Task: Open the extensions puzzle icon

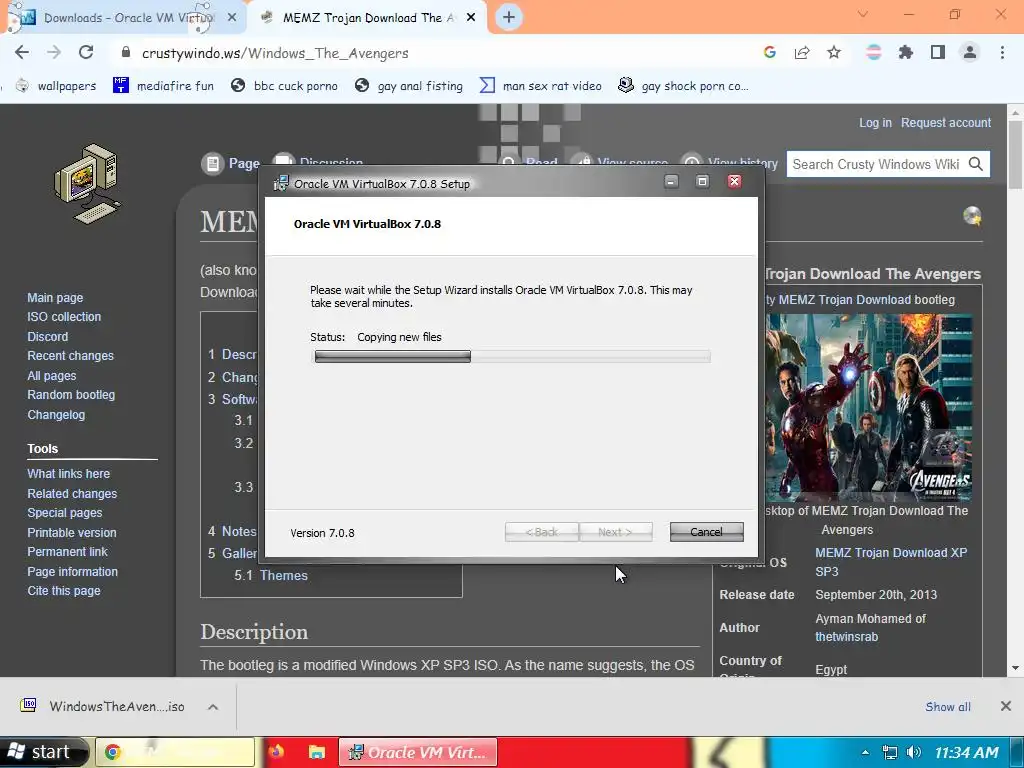Action: [906, 53]
